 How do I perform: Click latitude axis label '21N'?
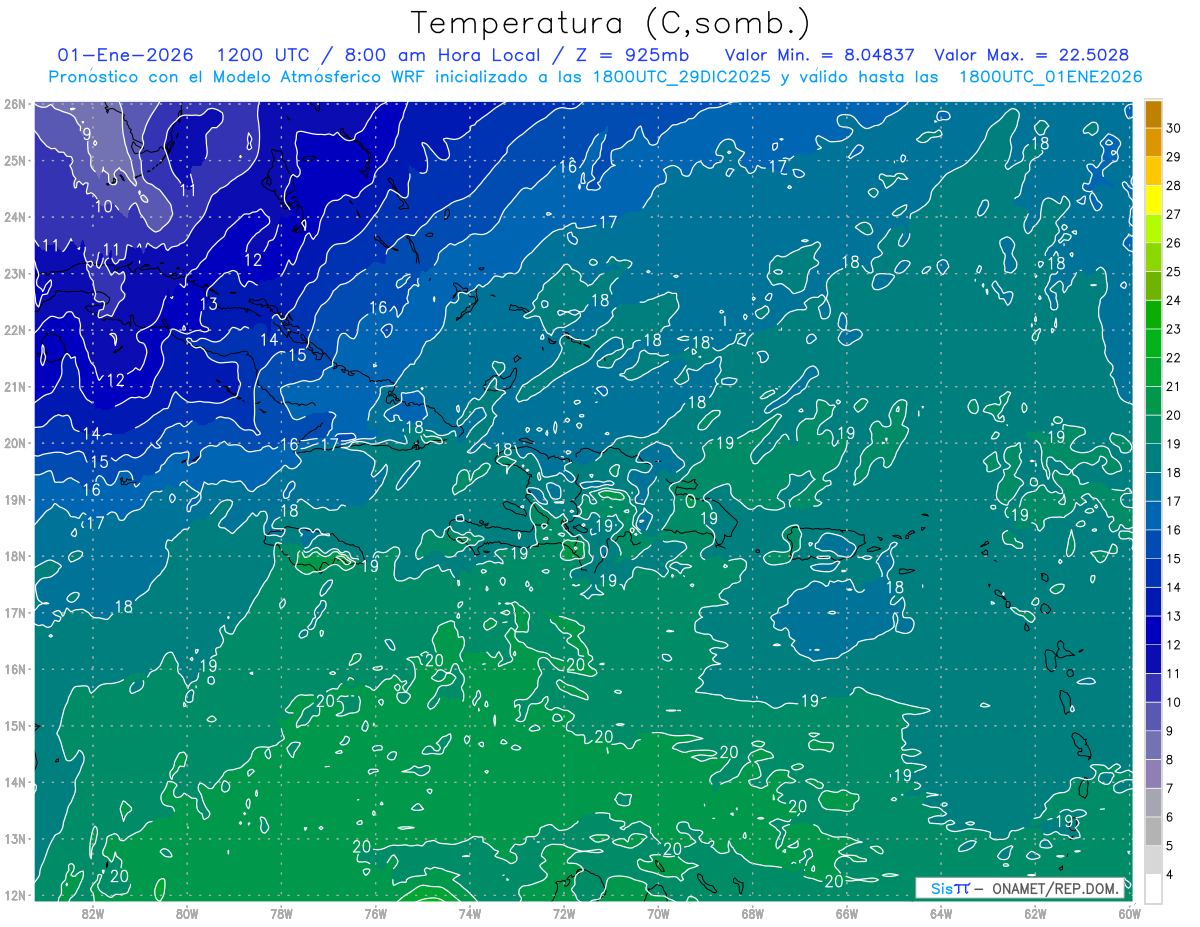14,386
